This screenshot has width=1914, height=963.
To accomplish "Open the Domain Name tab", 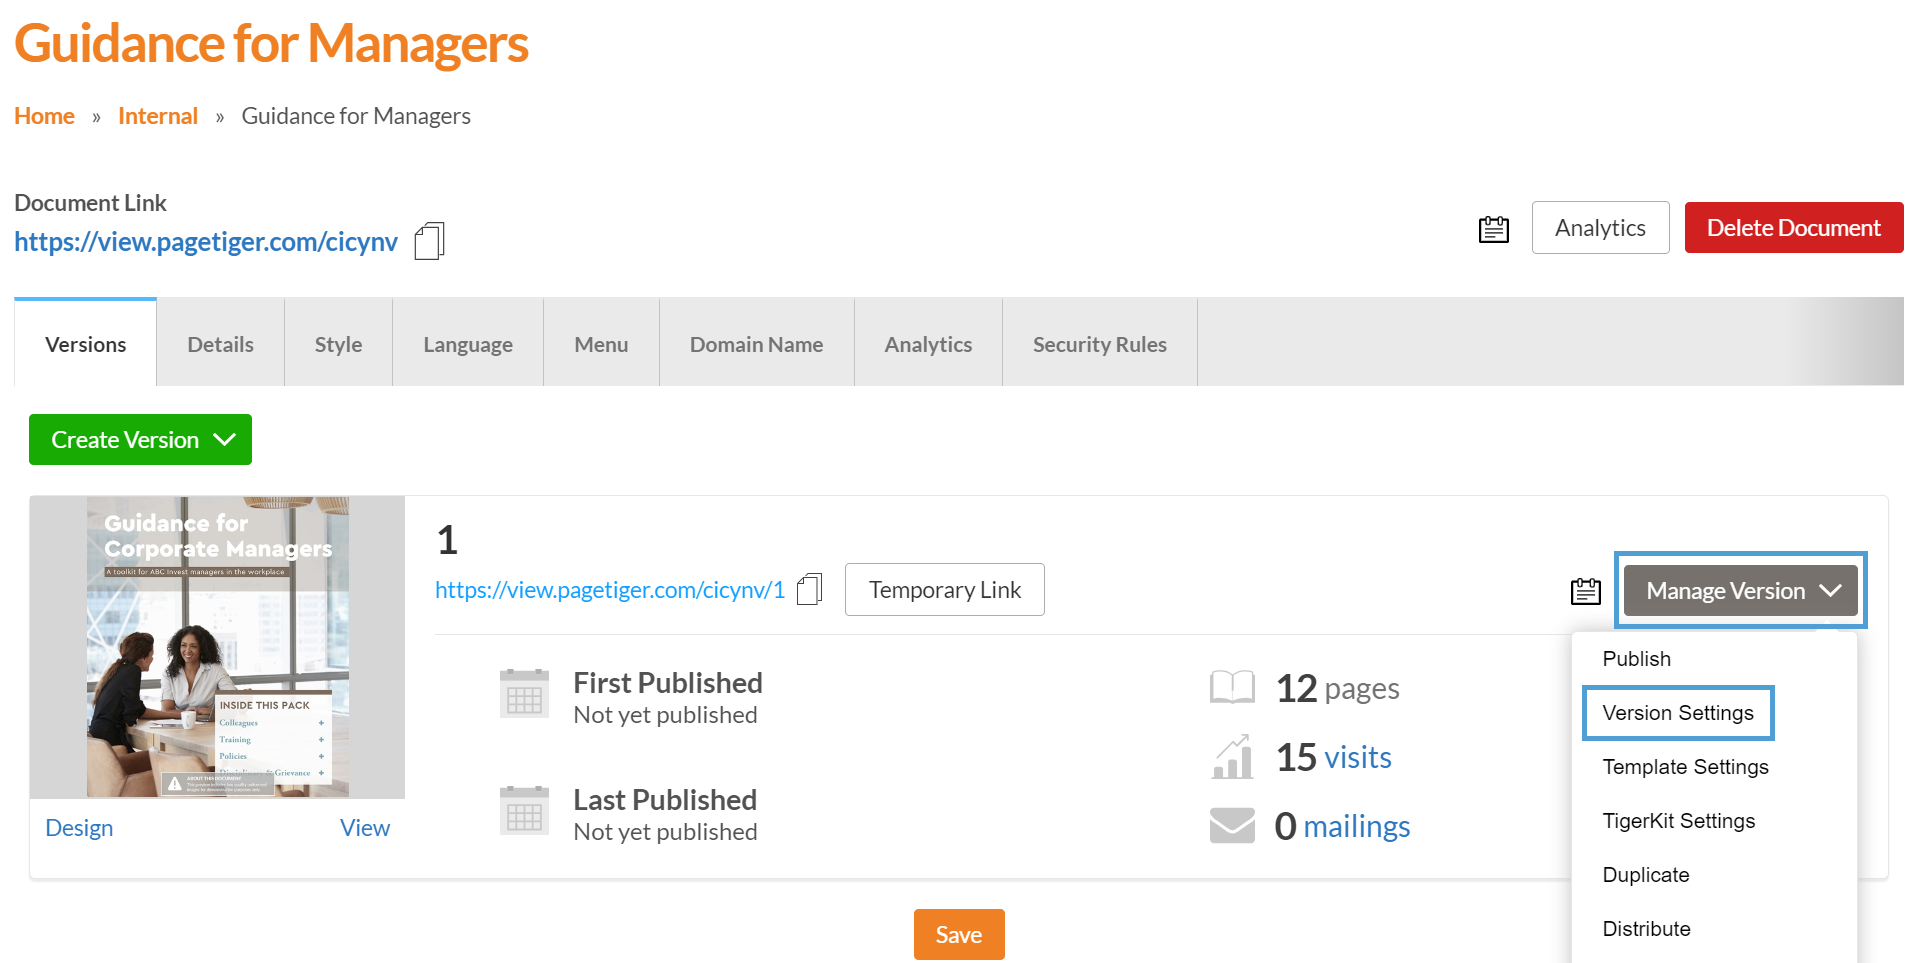I will click(756, 344).
